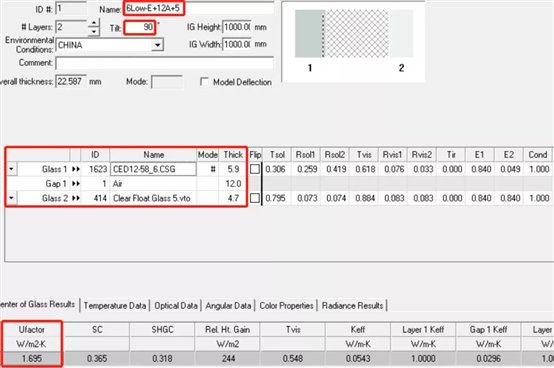Click the Comment input field
The width and height of the screenshot is (554, 368).
point(164,63)
